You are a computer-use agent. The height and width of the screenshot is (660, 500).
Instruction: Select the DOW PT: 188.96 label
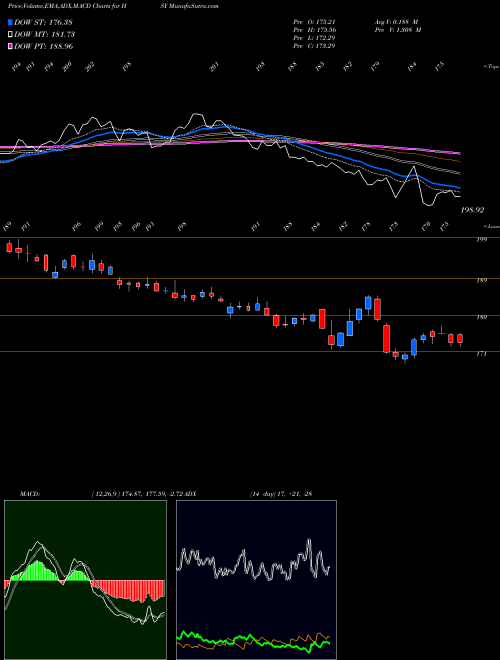[43, 46]
